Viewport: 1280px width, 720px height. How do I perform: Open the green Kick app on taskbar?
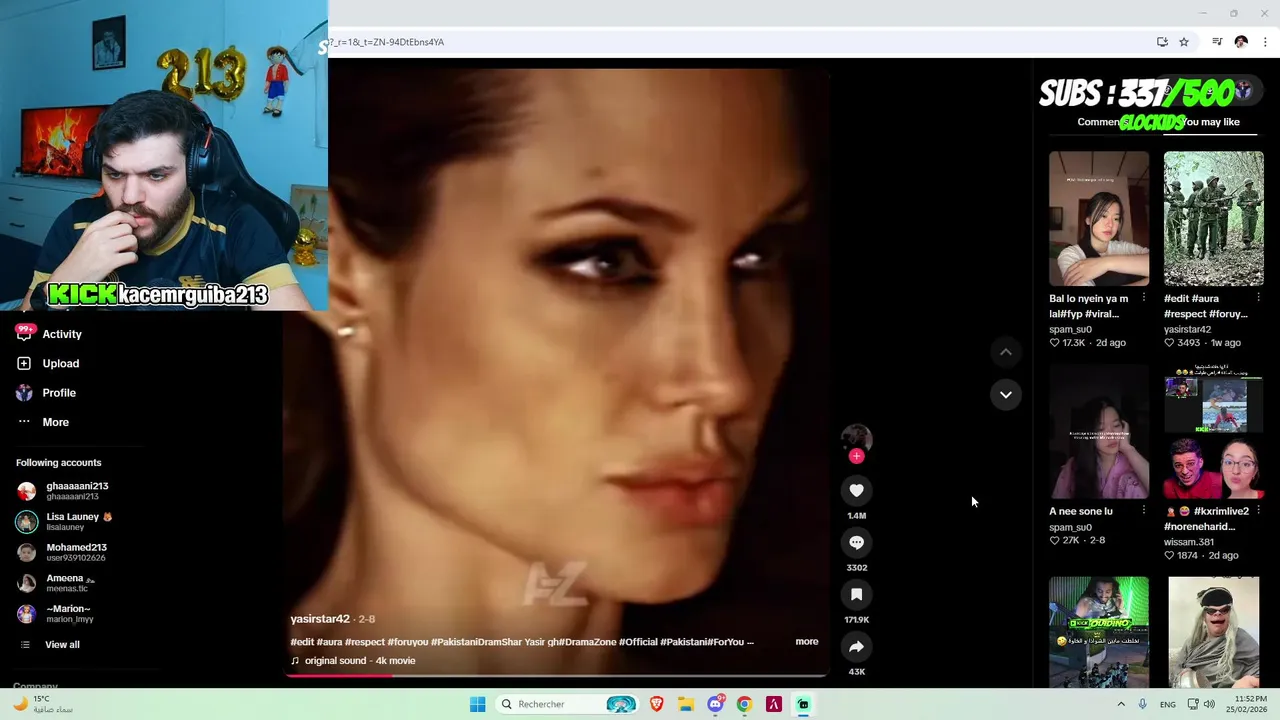click(x=803, y=704)
